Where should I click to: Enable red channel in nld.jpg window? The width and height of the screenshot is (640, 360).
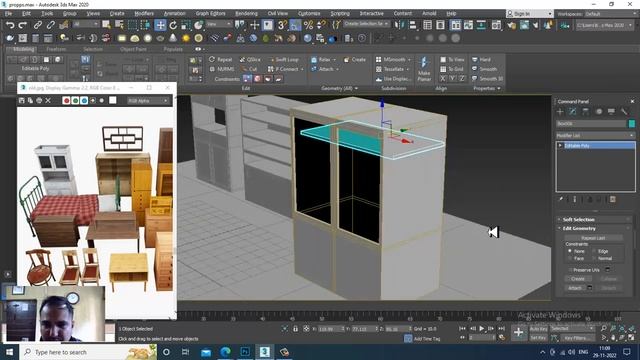click(67, 100)
